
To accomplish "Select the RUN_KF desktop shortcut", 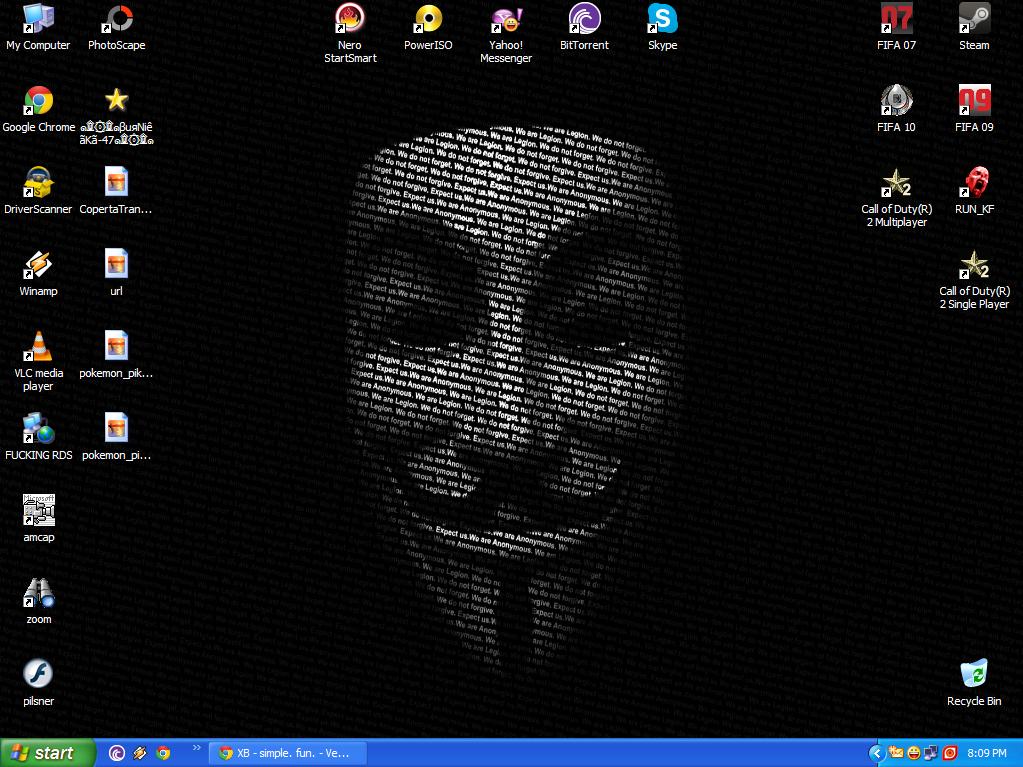I will pyautogui.click(x=974, y=191).
